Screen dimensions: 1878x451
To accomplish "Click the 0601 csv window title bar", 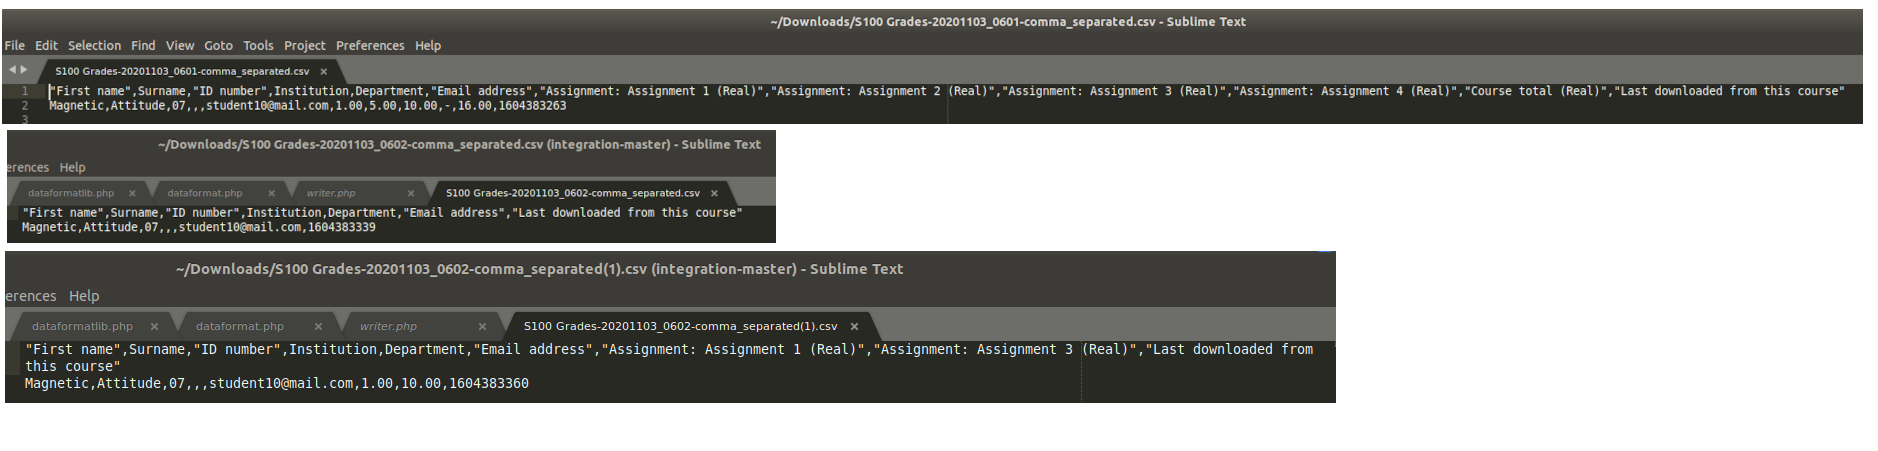I will point(931,22).
